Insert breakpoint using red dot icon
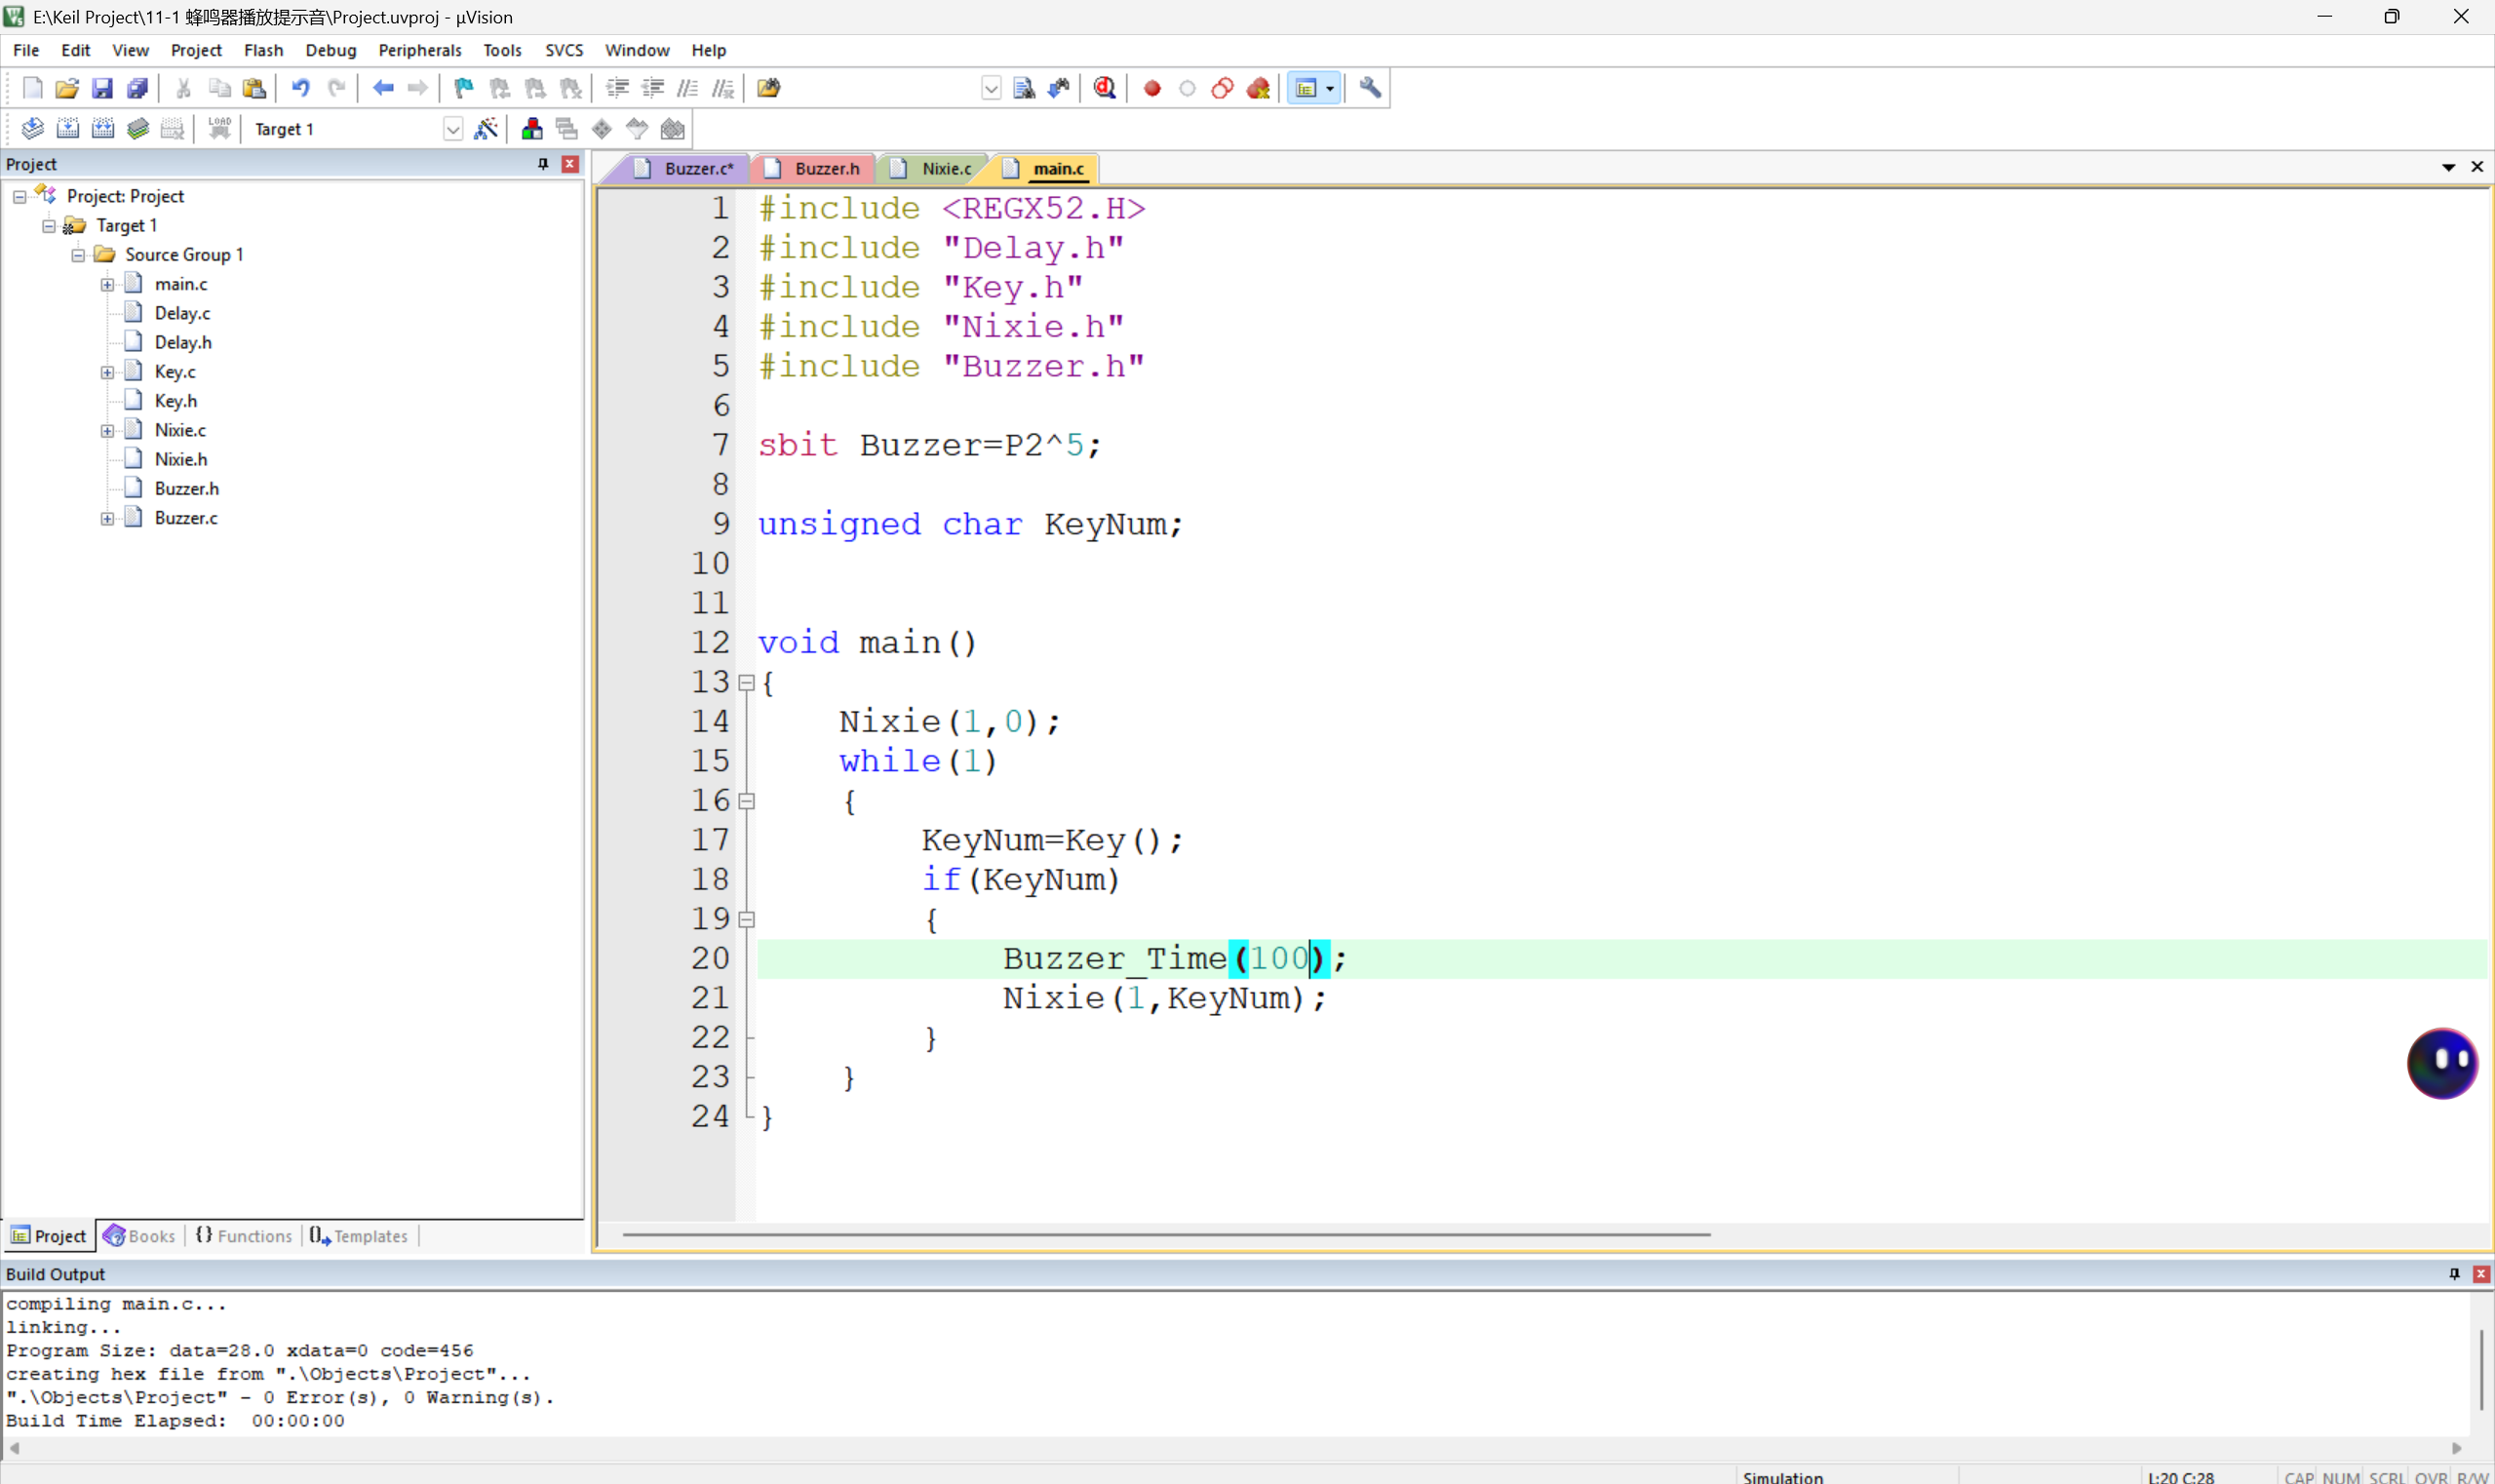 1152,88
